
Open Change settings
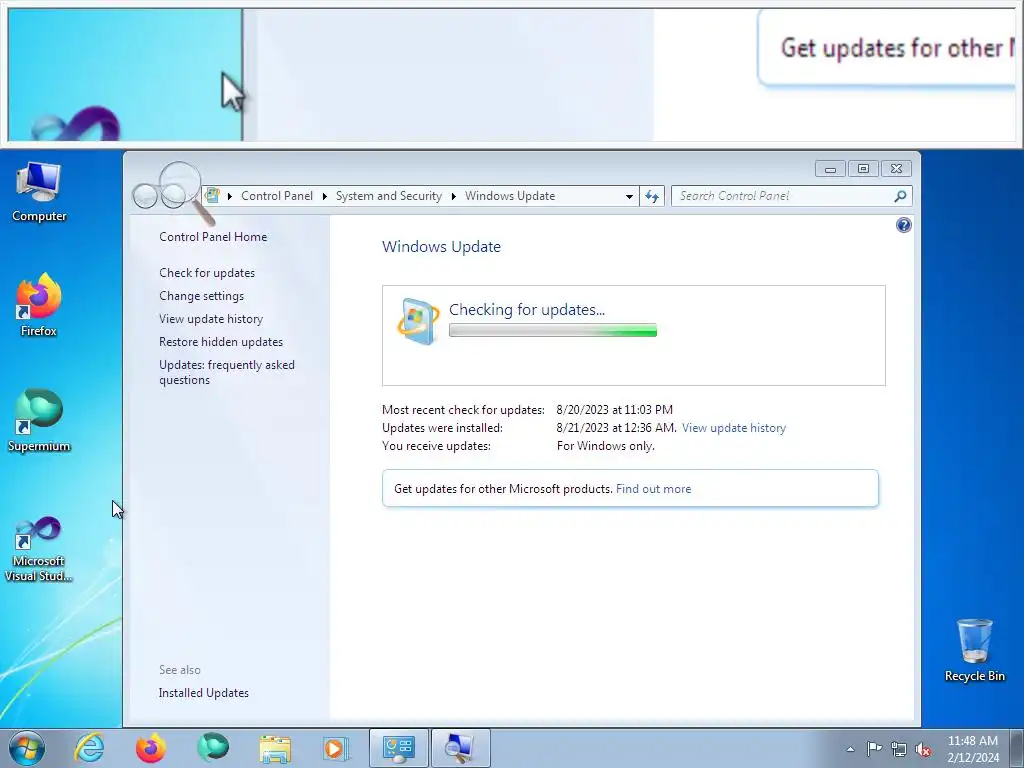click(201, 296)
